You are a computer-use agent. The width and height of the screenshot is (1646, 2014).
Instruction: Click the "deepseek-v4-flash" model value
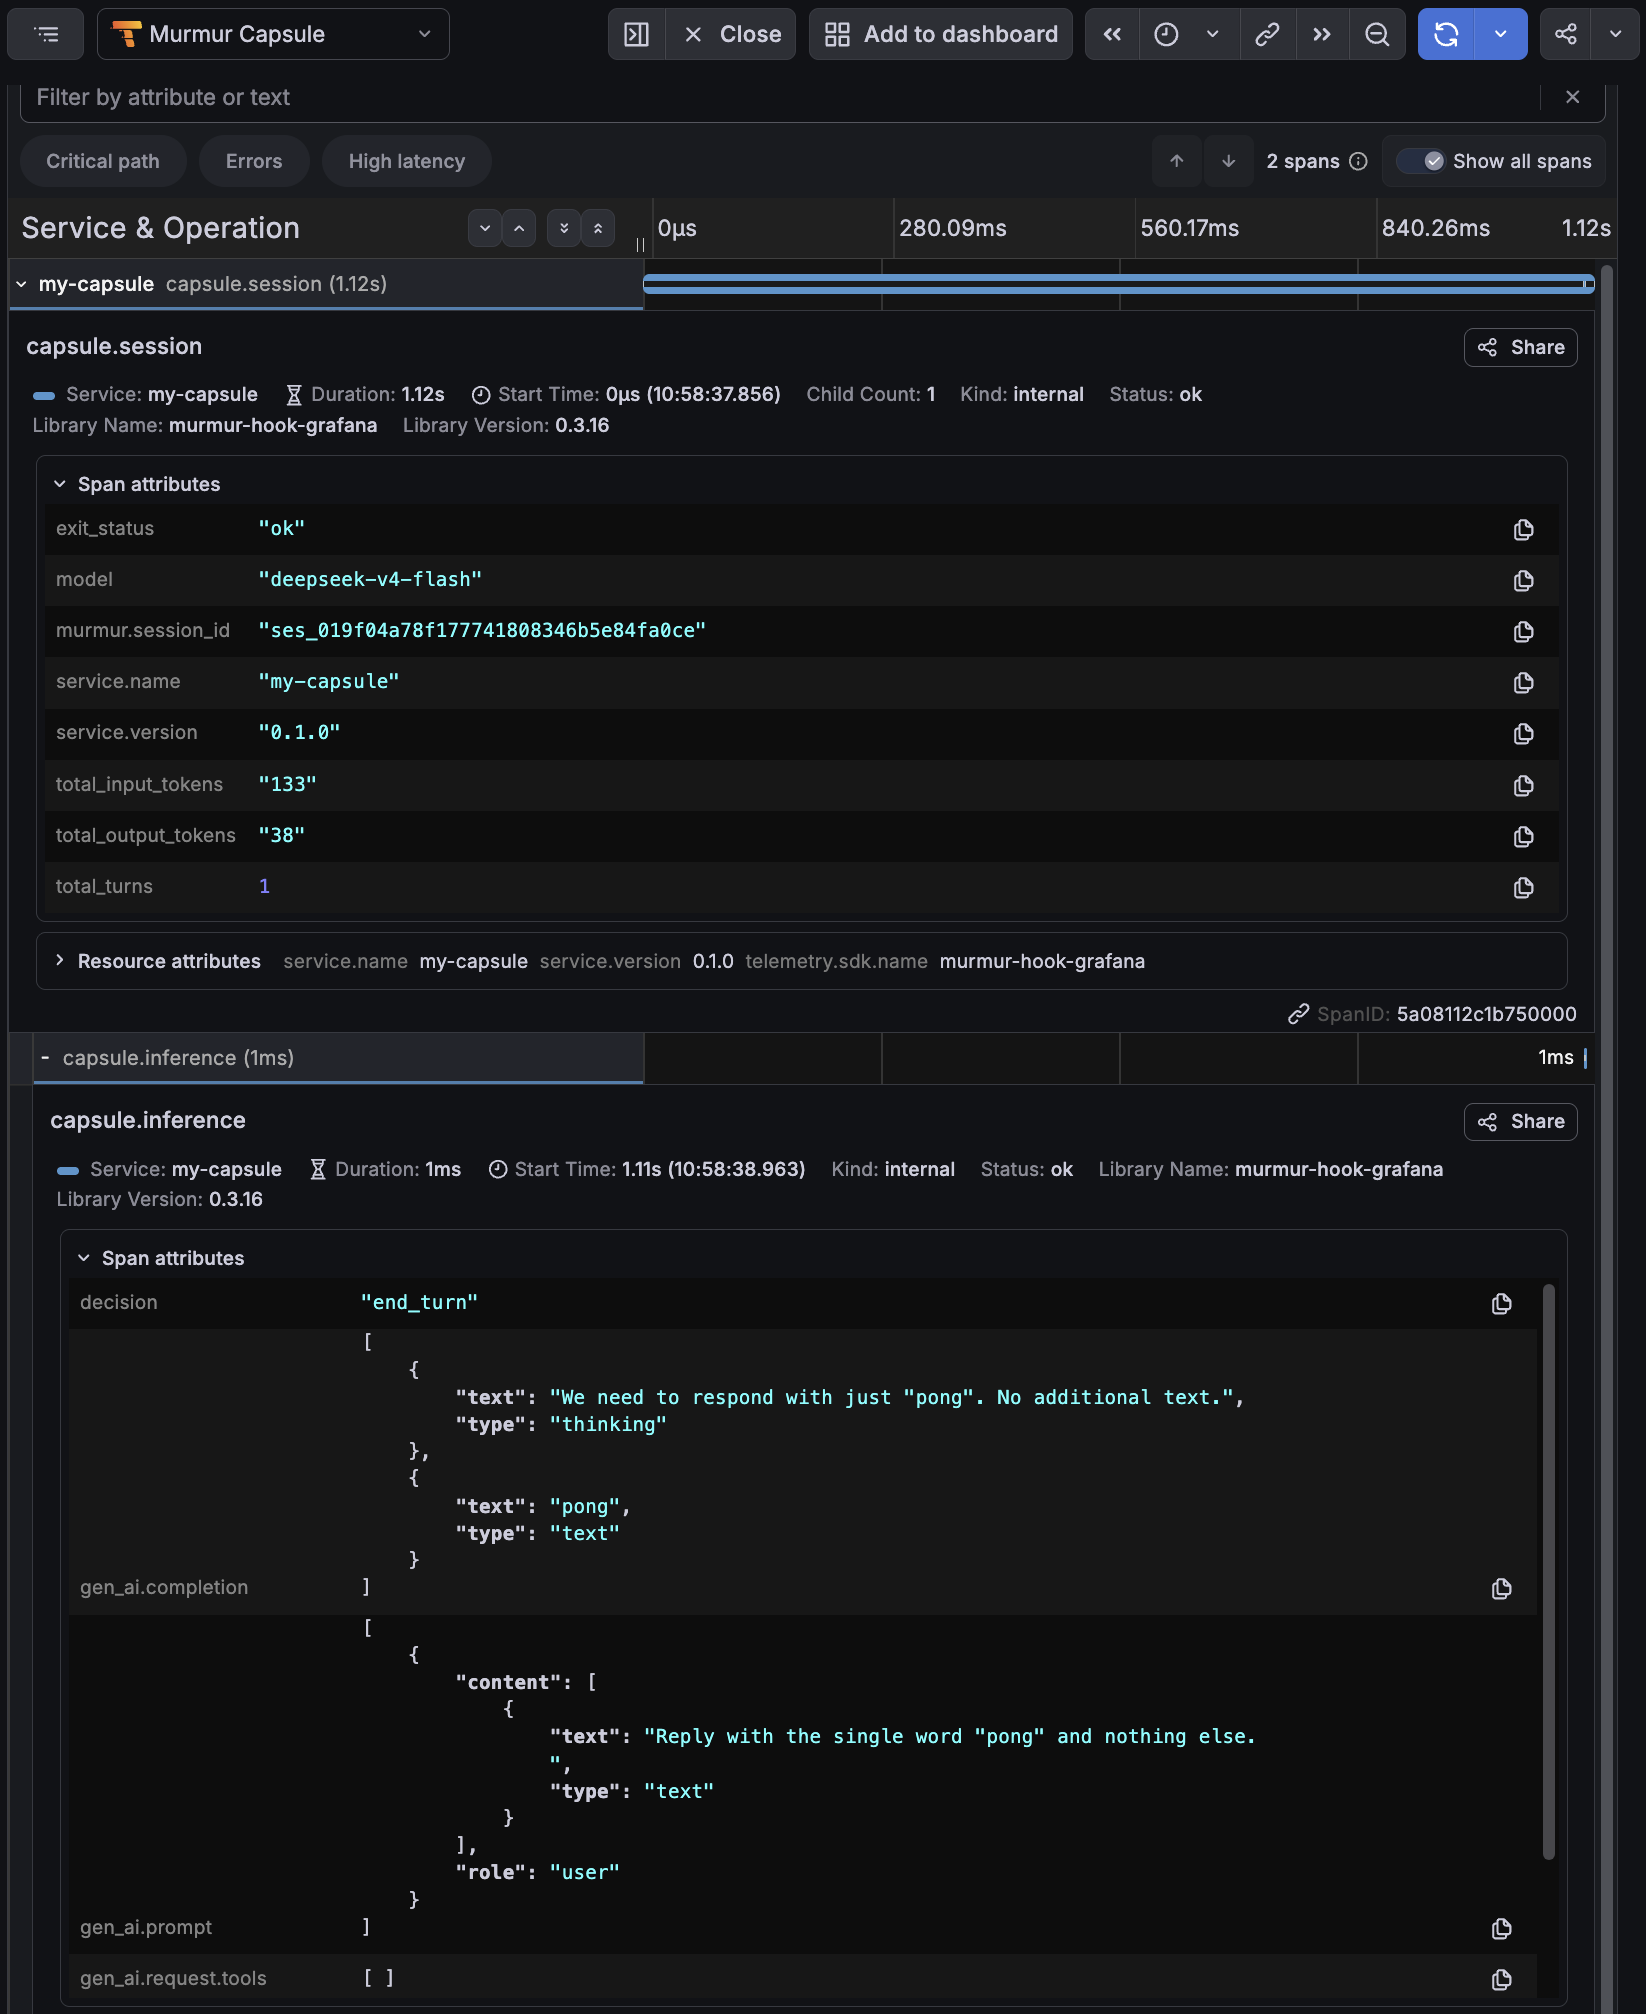(370, 579)
